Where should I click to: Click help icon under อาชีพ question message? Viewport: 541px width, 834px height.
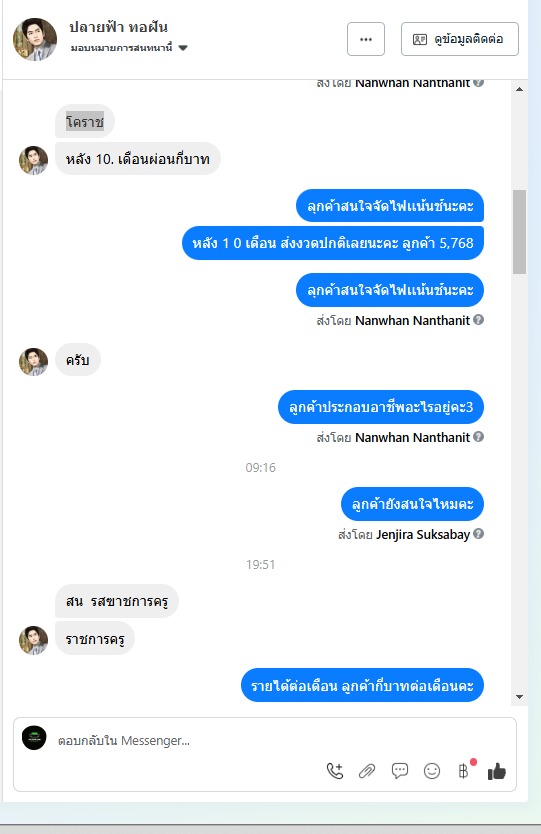tap(478, 437)
